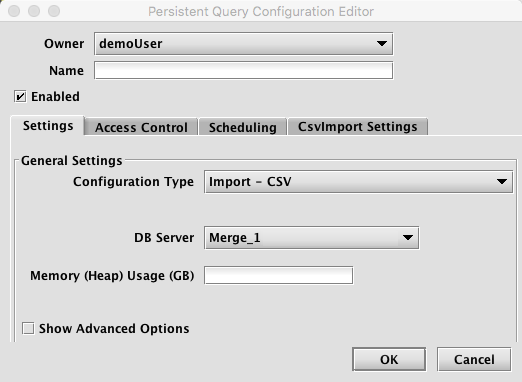The image size is (522, 382).
Task: Open the Scheduling tab
Action: tap(243, 127)
